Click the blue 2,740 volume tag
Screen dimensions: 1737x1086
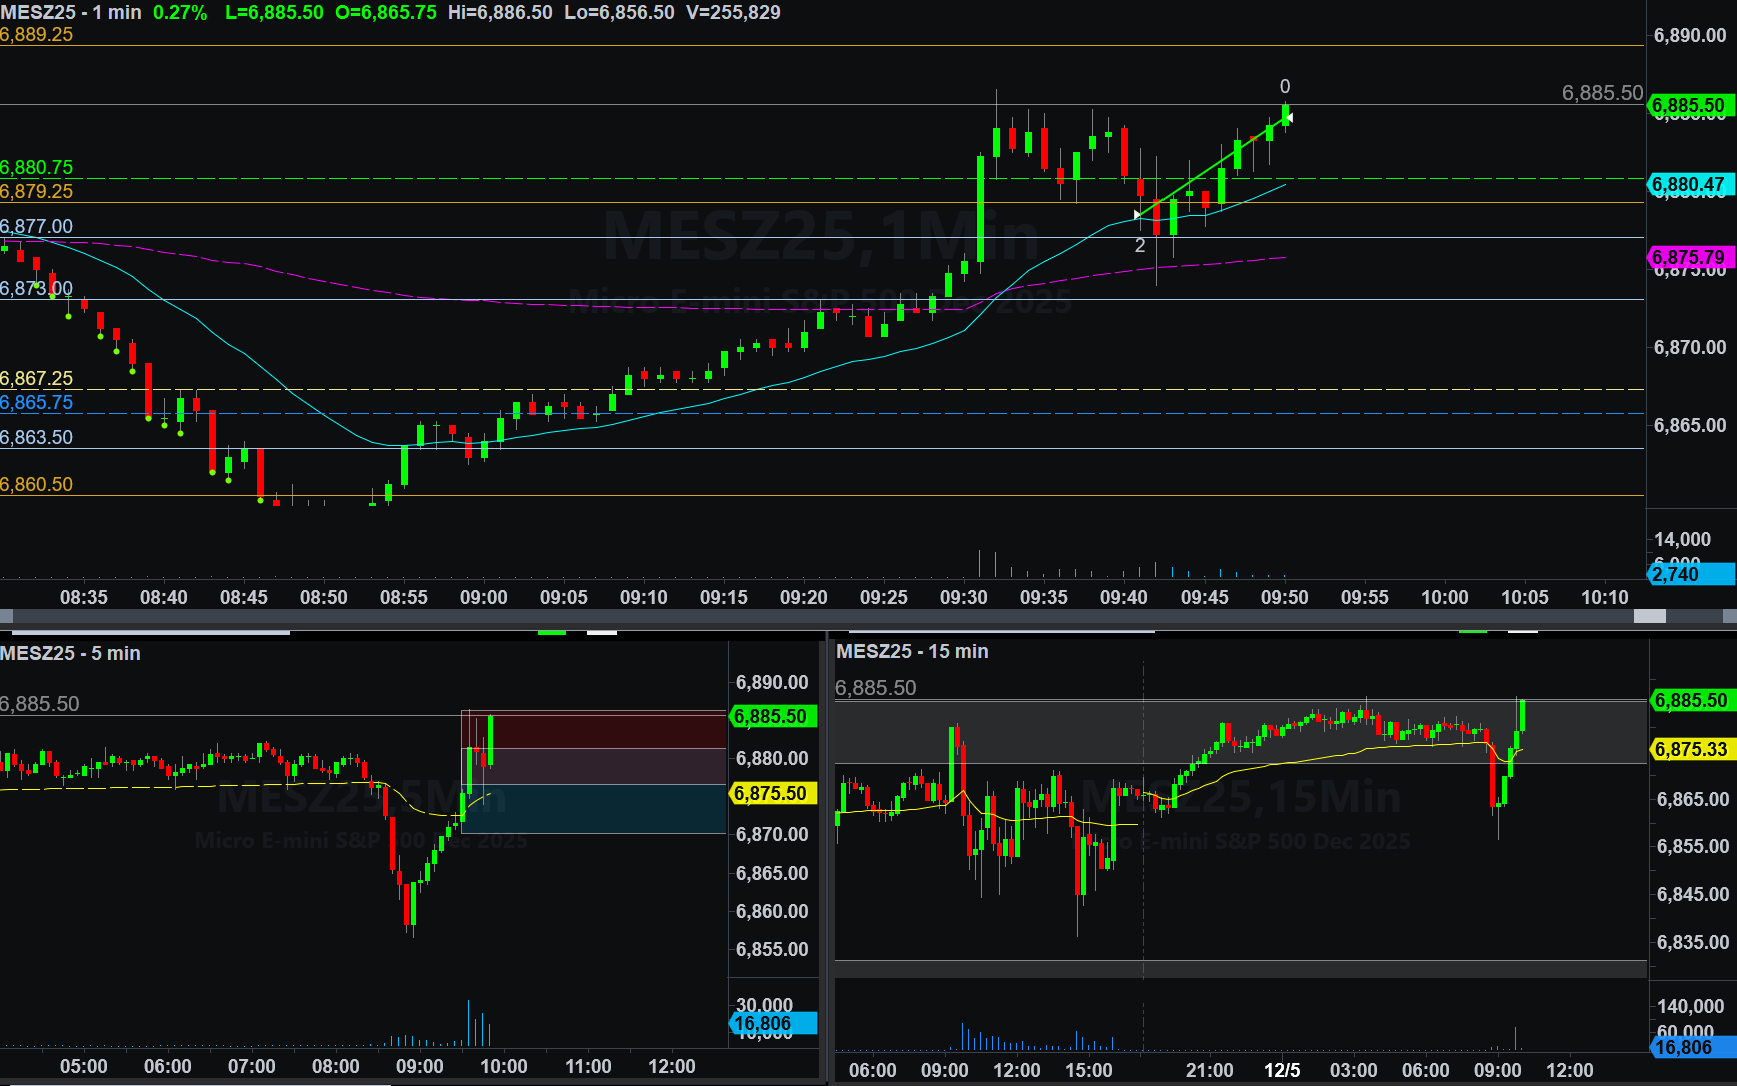point(1690,574)
